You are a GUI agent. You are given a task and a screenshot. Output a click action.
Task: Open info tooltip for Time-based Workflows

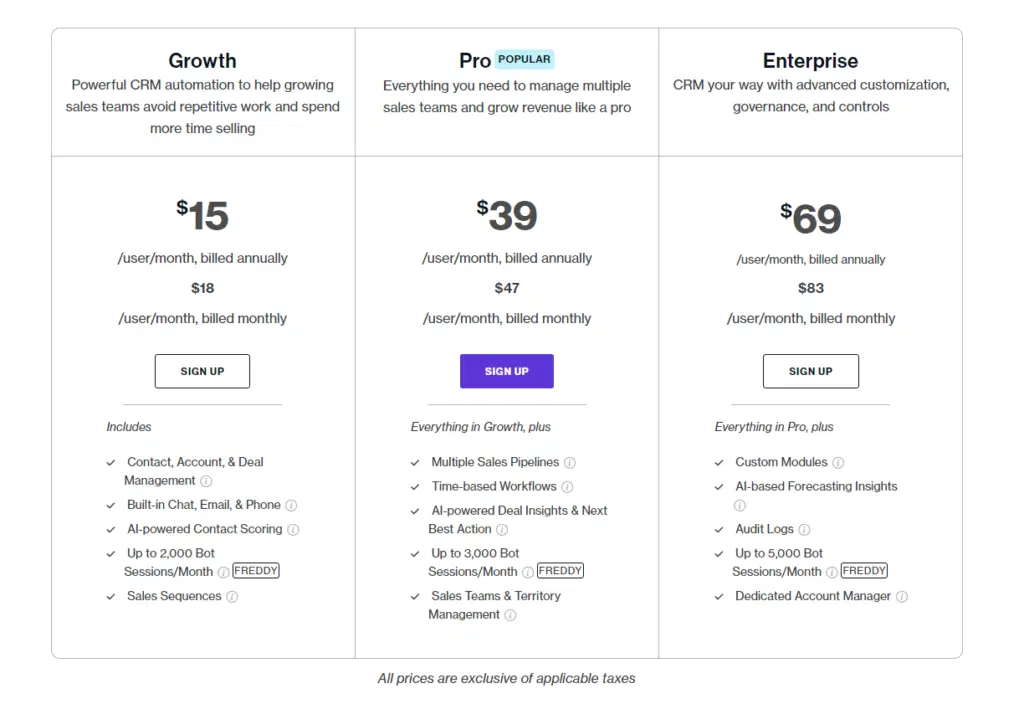(x=567, y=487)
